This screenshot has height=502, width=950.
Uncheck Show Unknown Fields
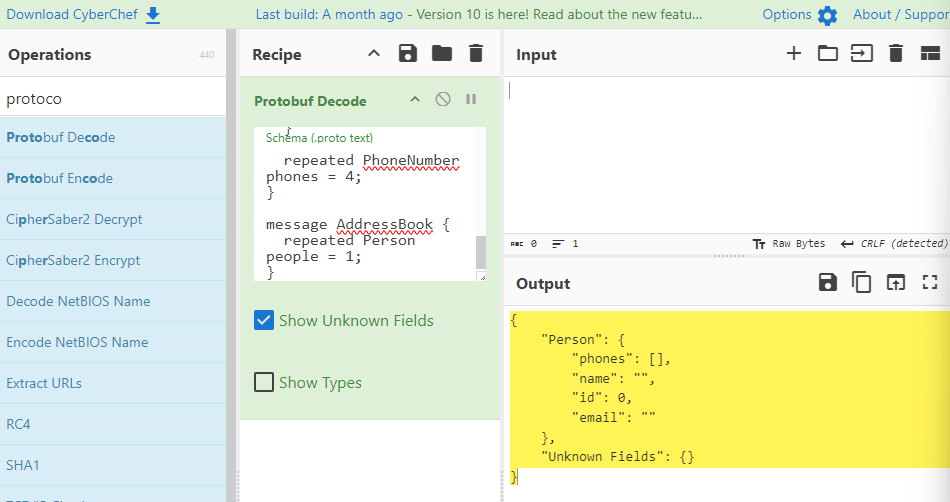coord(264,321)
